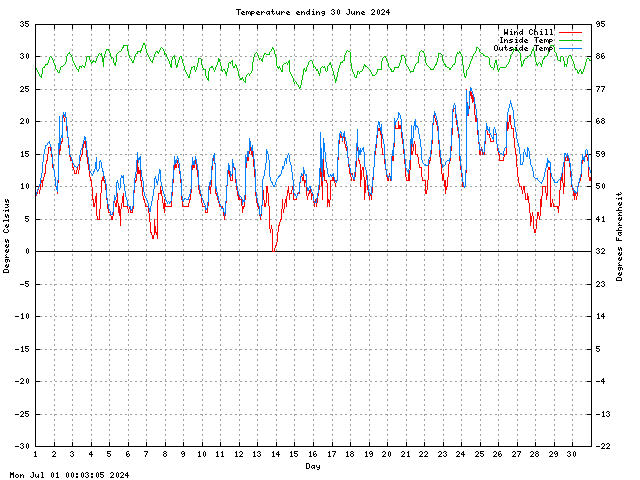Click day 24 on the x-axis
Screen dimensions: 640x480
[x=461, y=454]
